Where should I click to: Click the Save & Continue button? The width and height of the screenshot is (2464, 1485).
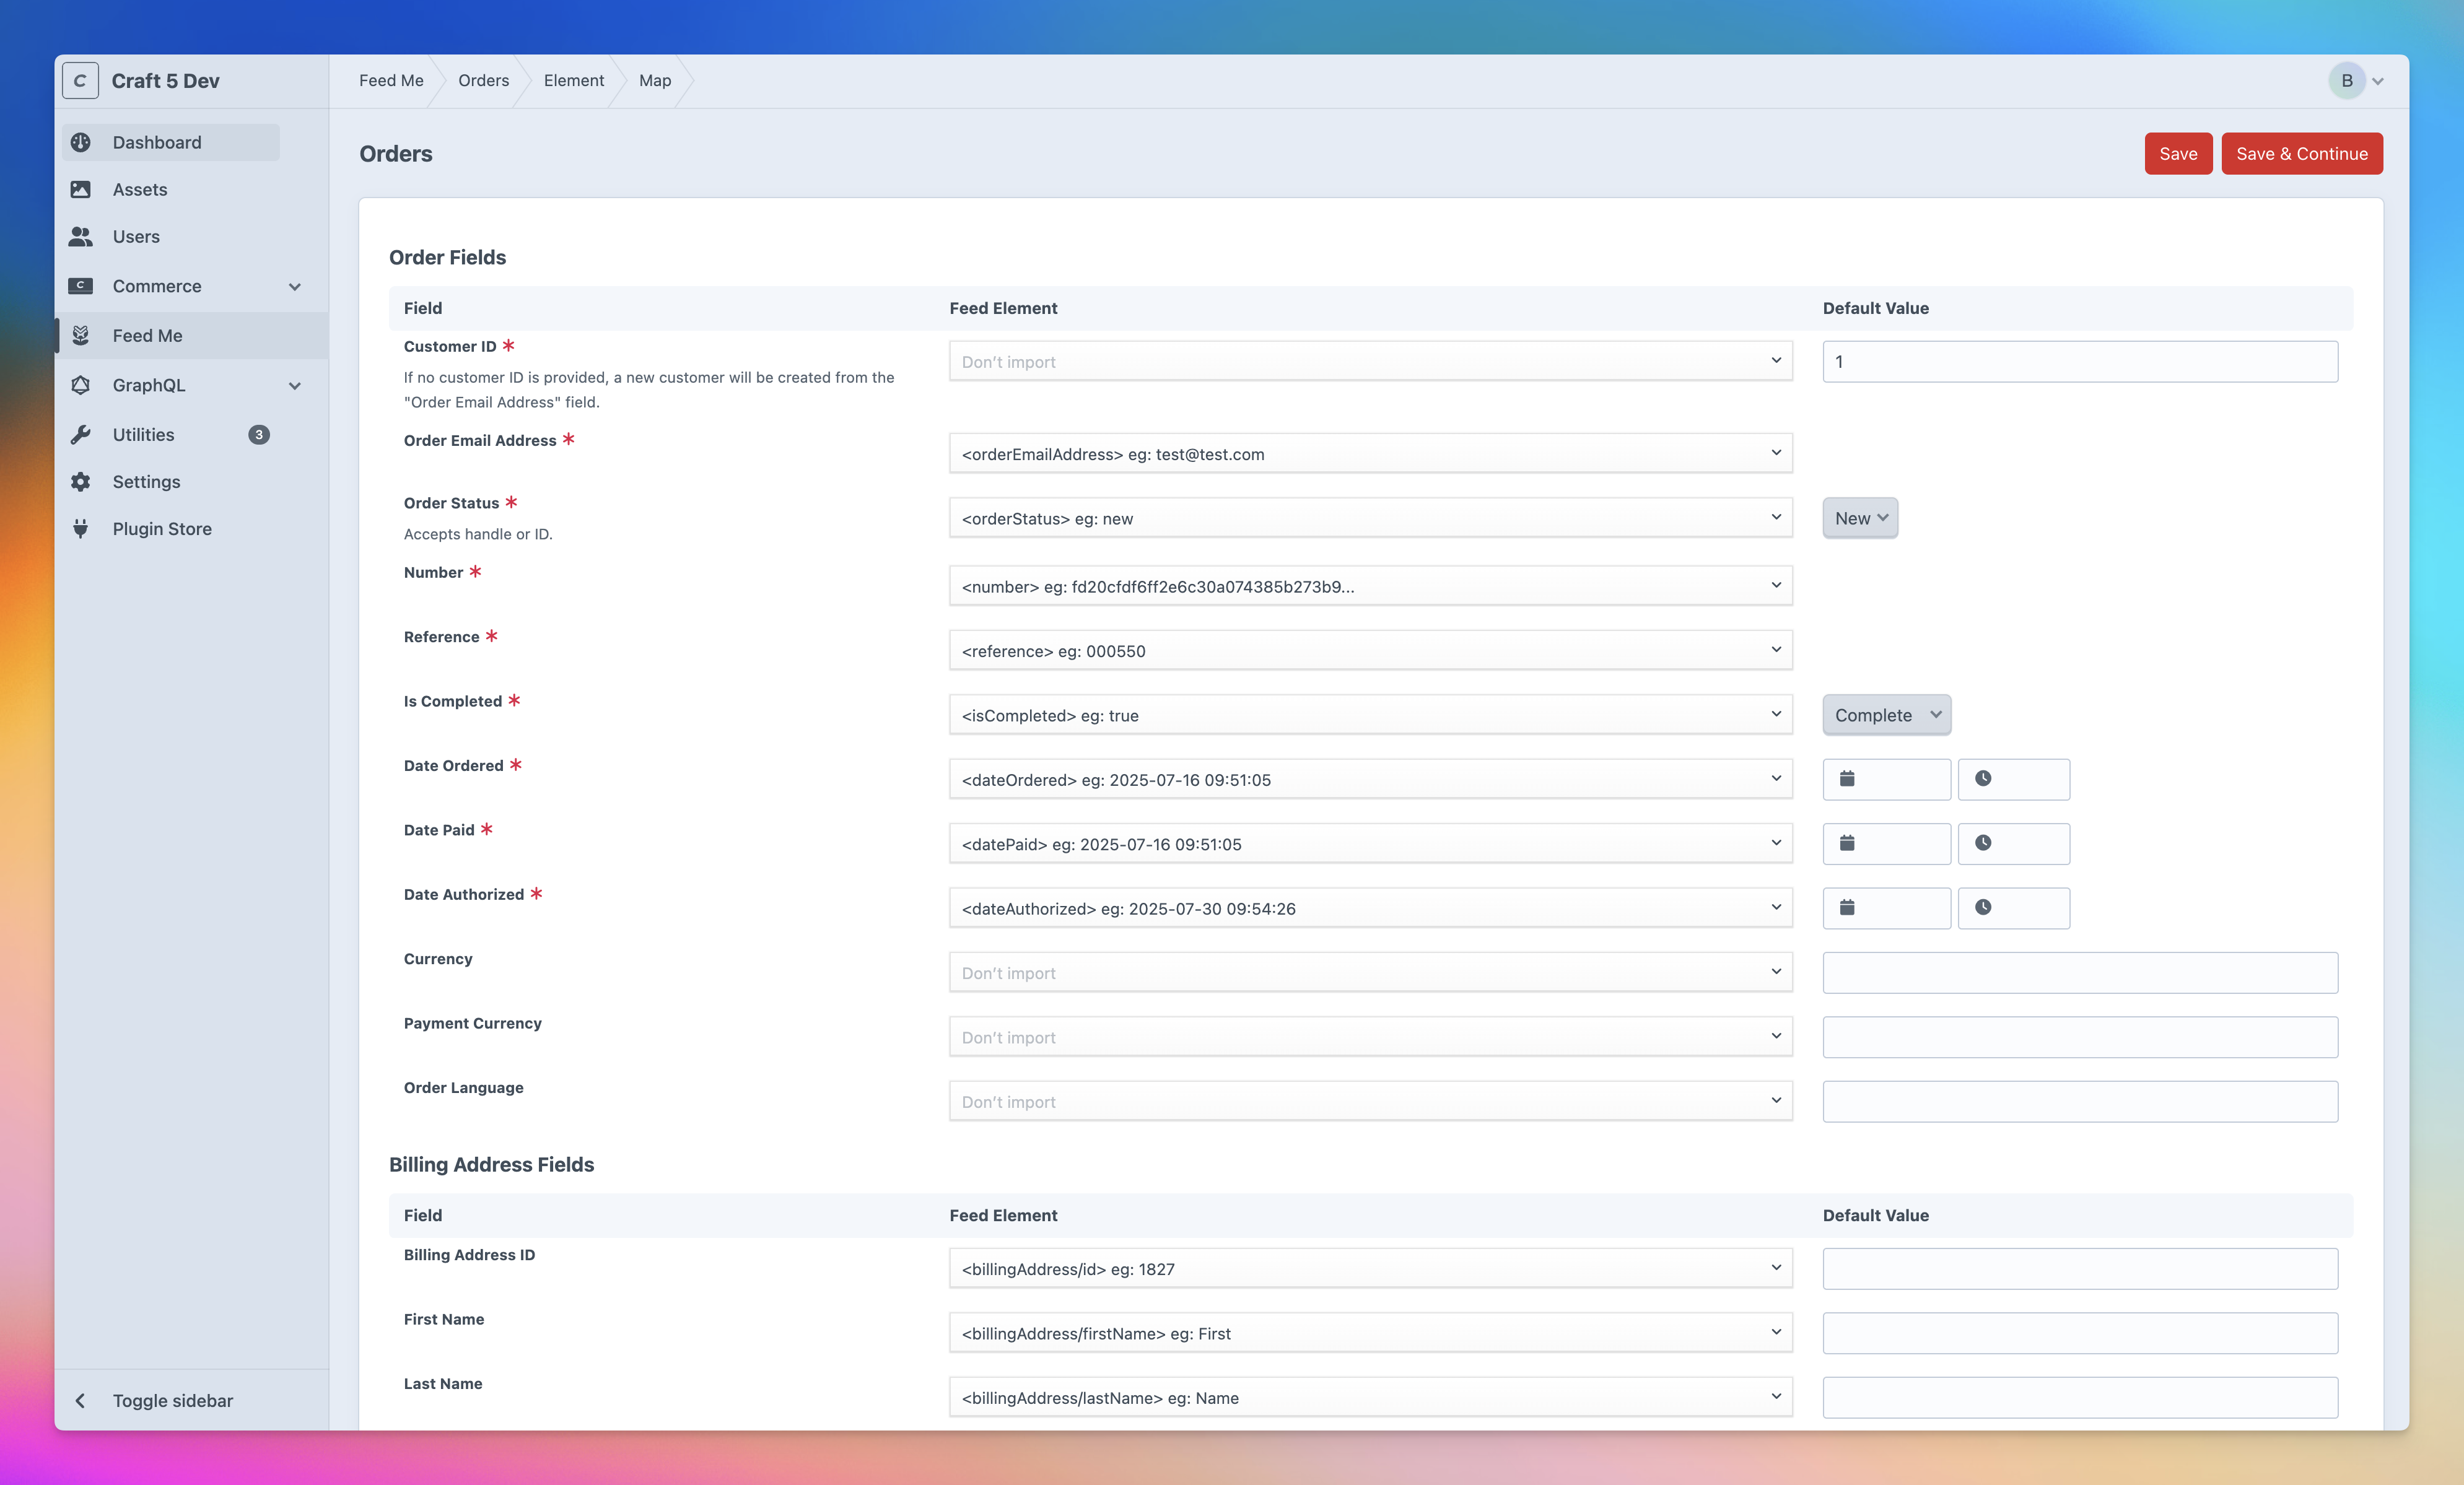pyautogui.click(x=2301, y=153)
